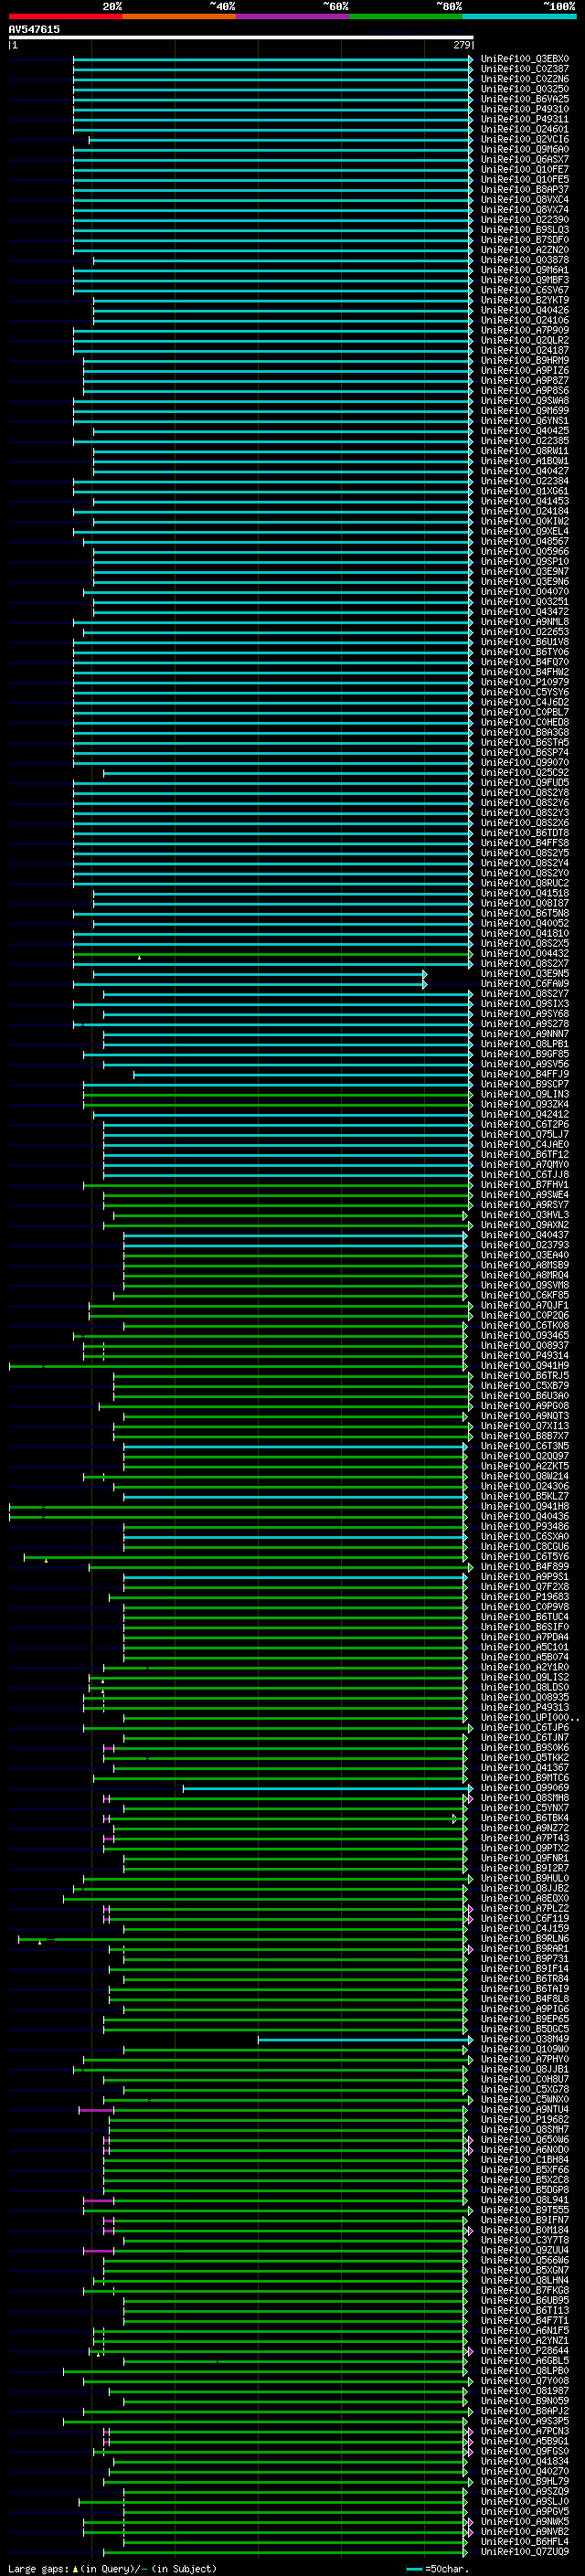Select hit label UniRef100_Q38M49
585x2576 pixels.
pos(524,2038)
